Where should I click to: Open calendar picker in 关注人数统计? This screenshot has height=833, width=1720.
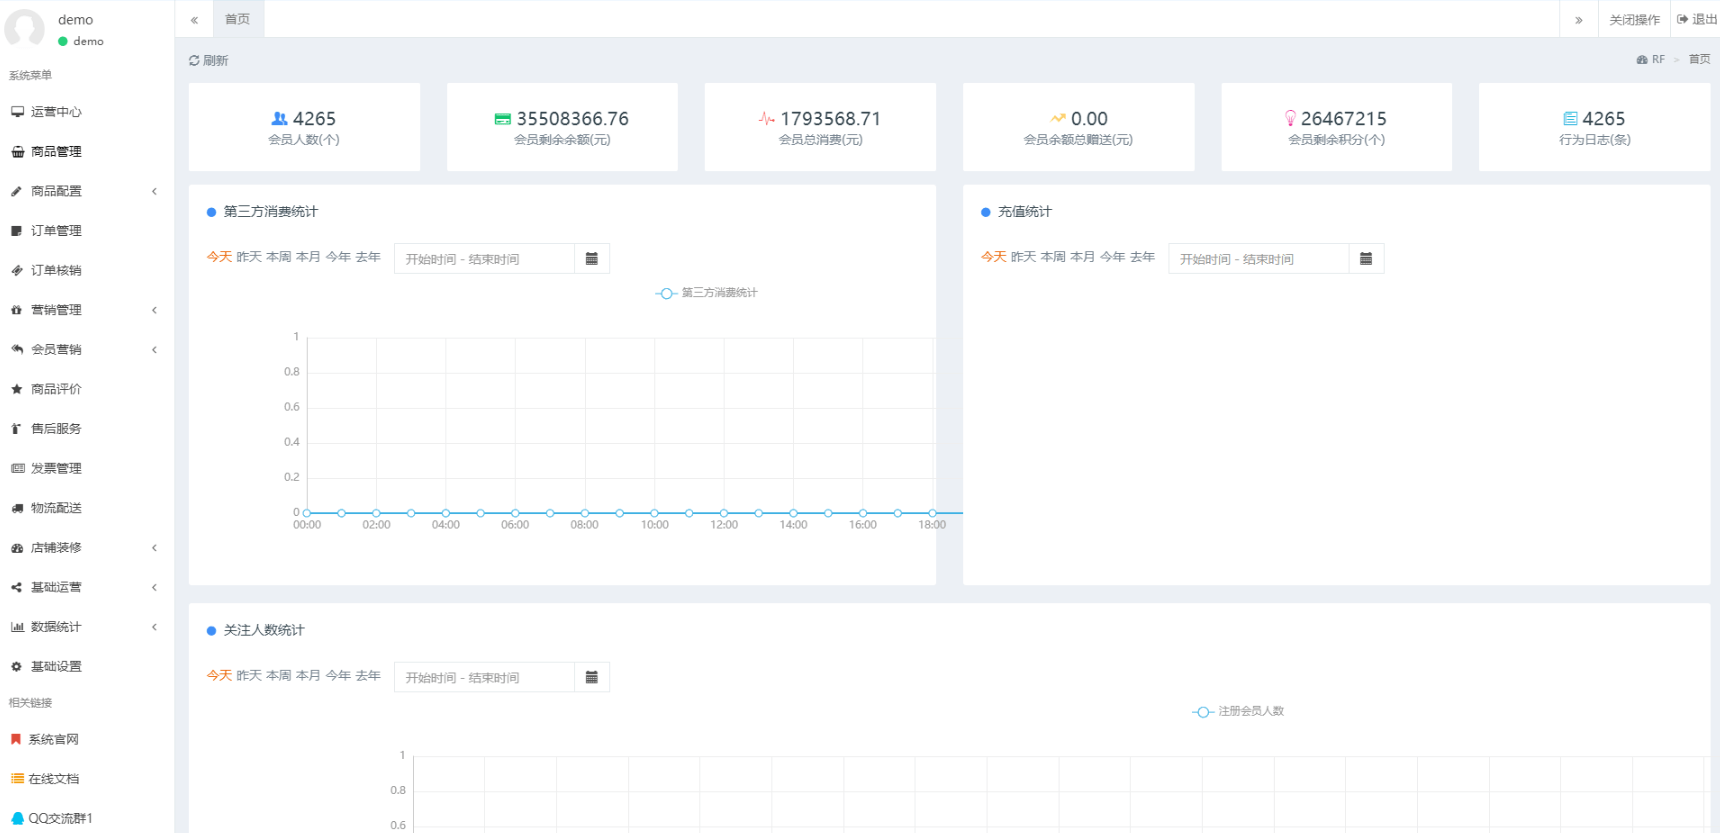[592, 678]
